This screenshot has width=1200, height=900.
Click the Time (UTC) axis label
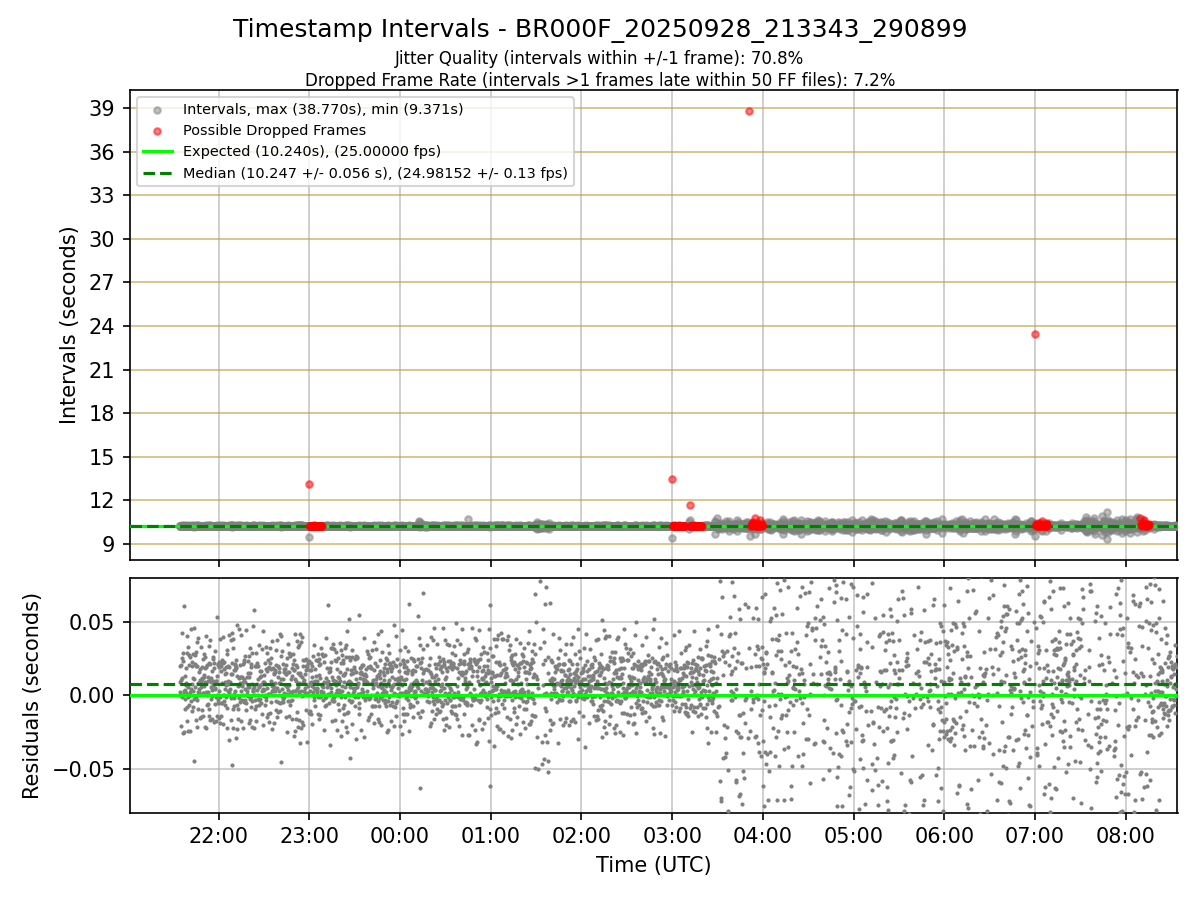click(x=653, y=865)
